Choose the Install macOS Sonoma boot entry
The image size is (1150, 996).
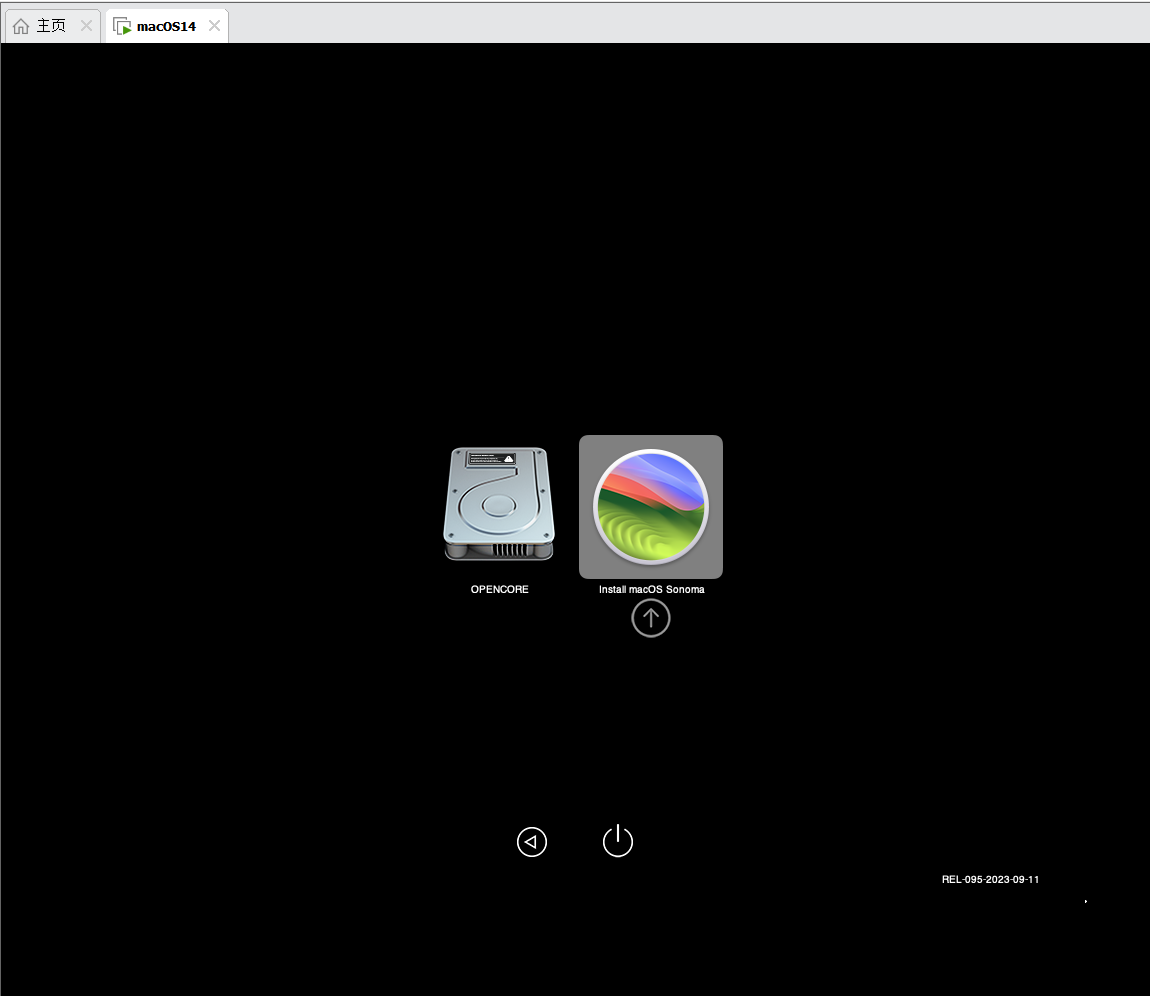click(651, 507)
